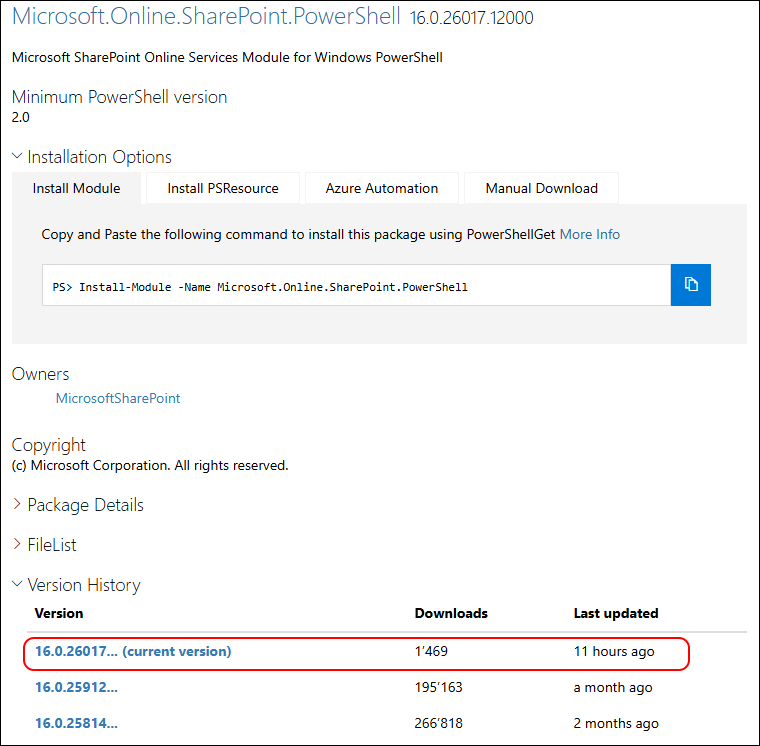Click the Owners heading
Screen dimensions: 760x746
pyautogui.click(x=40, y=374)
